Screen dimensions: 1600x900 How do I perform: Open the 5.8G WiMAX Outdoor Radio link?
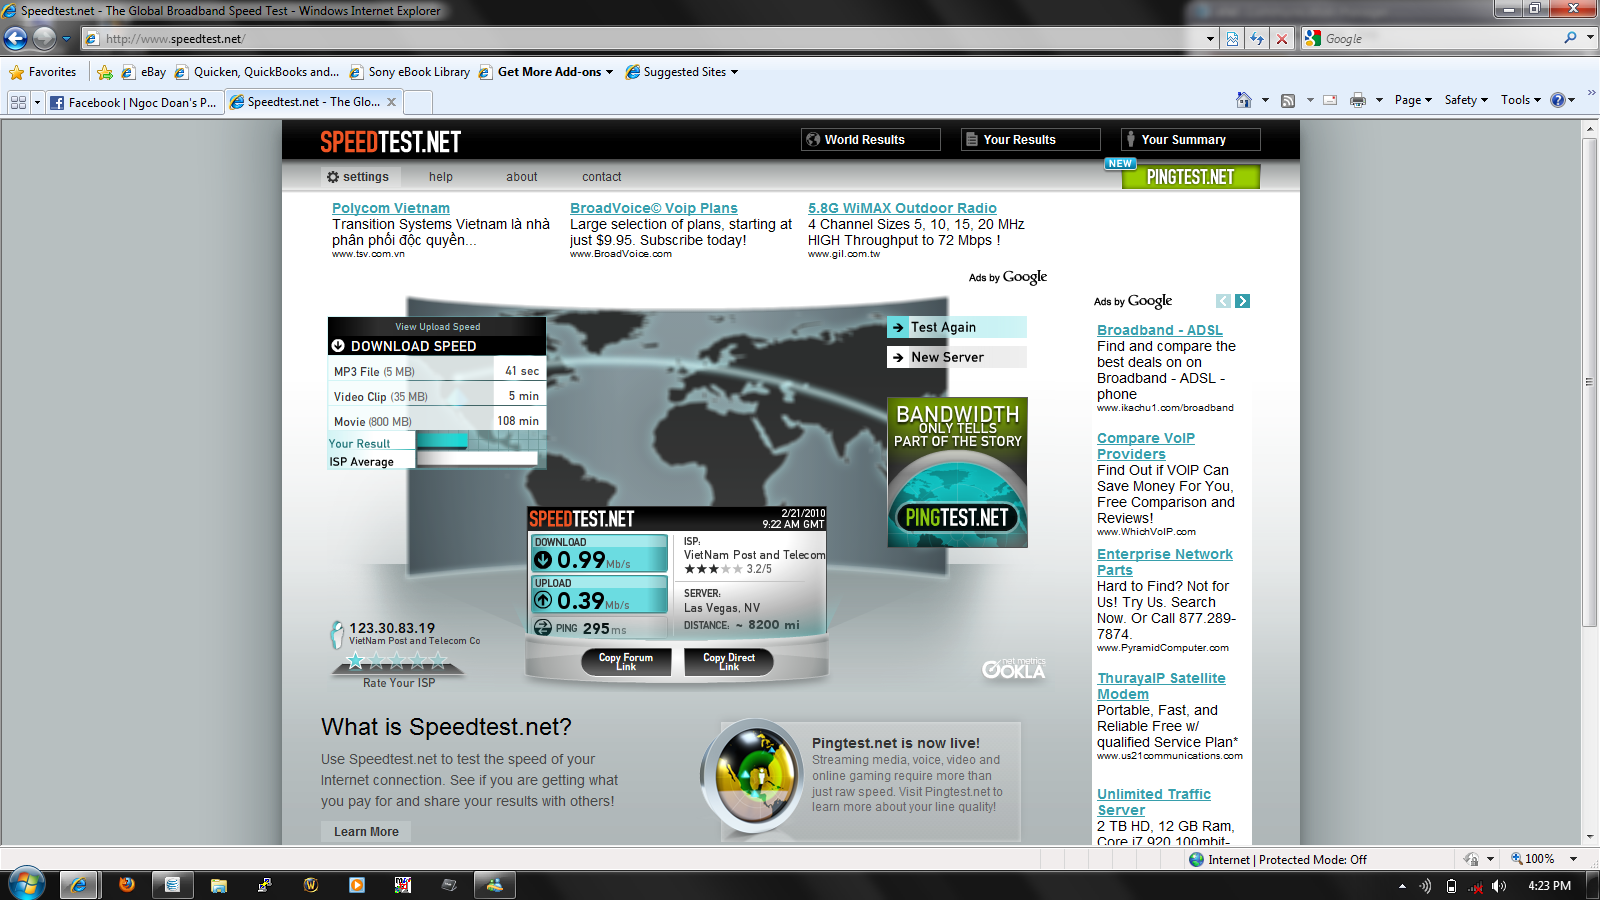[902, 208]
